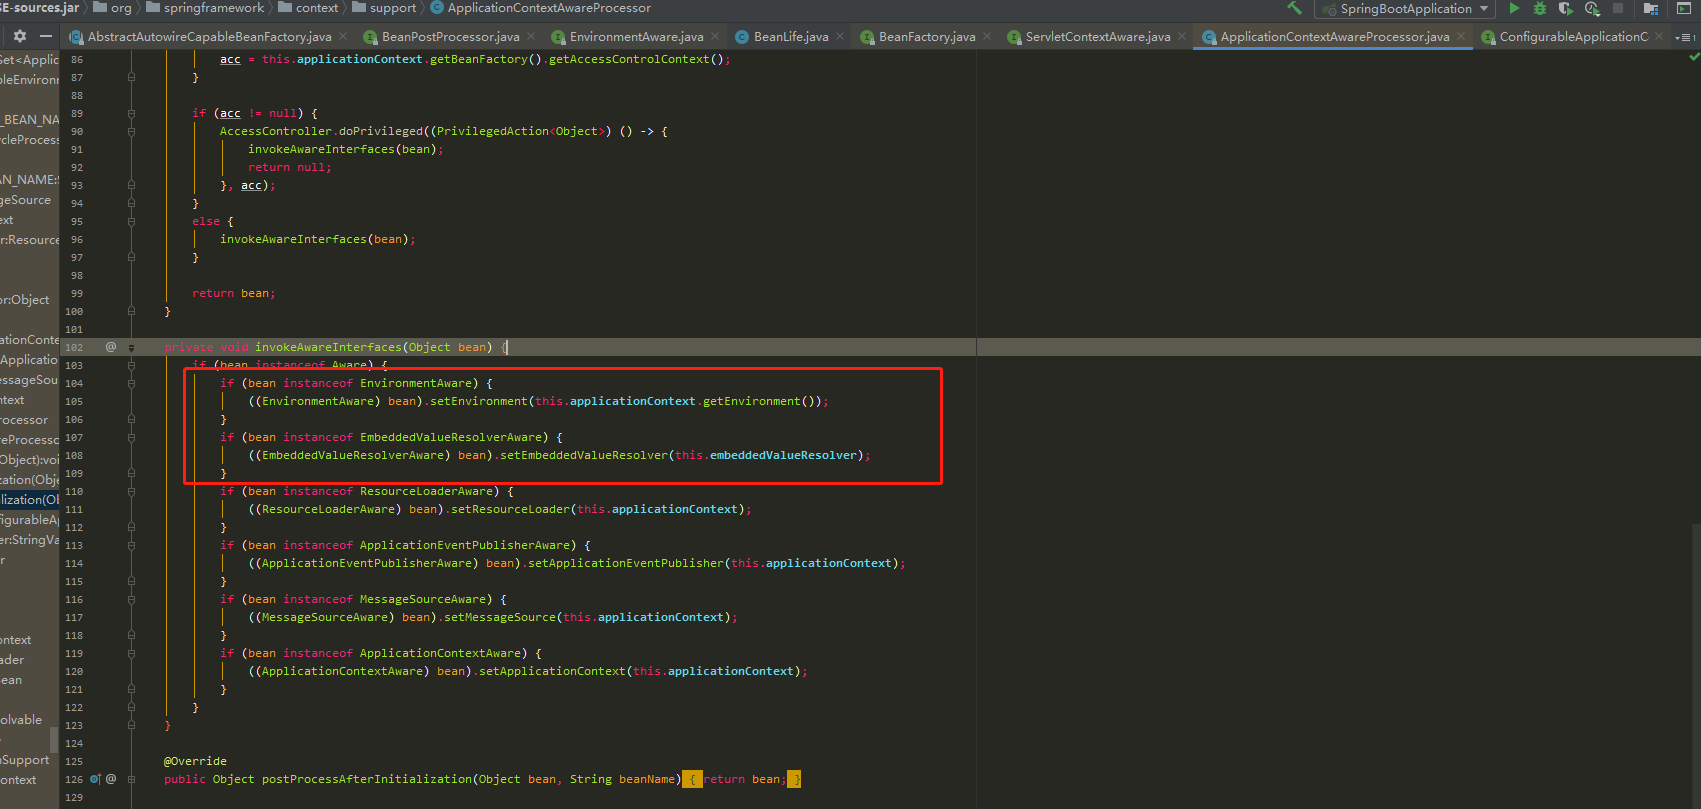
Task: Open the Project Structure icon
Action: [1651, 8]
